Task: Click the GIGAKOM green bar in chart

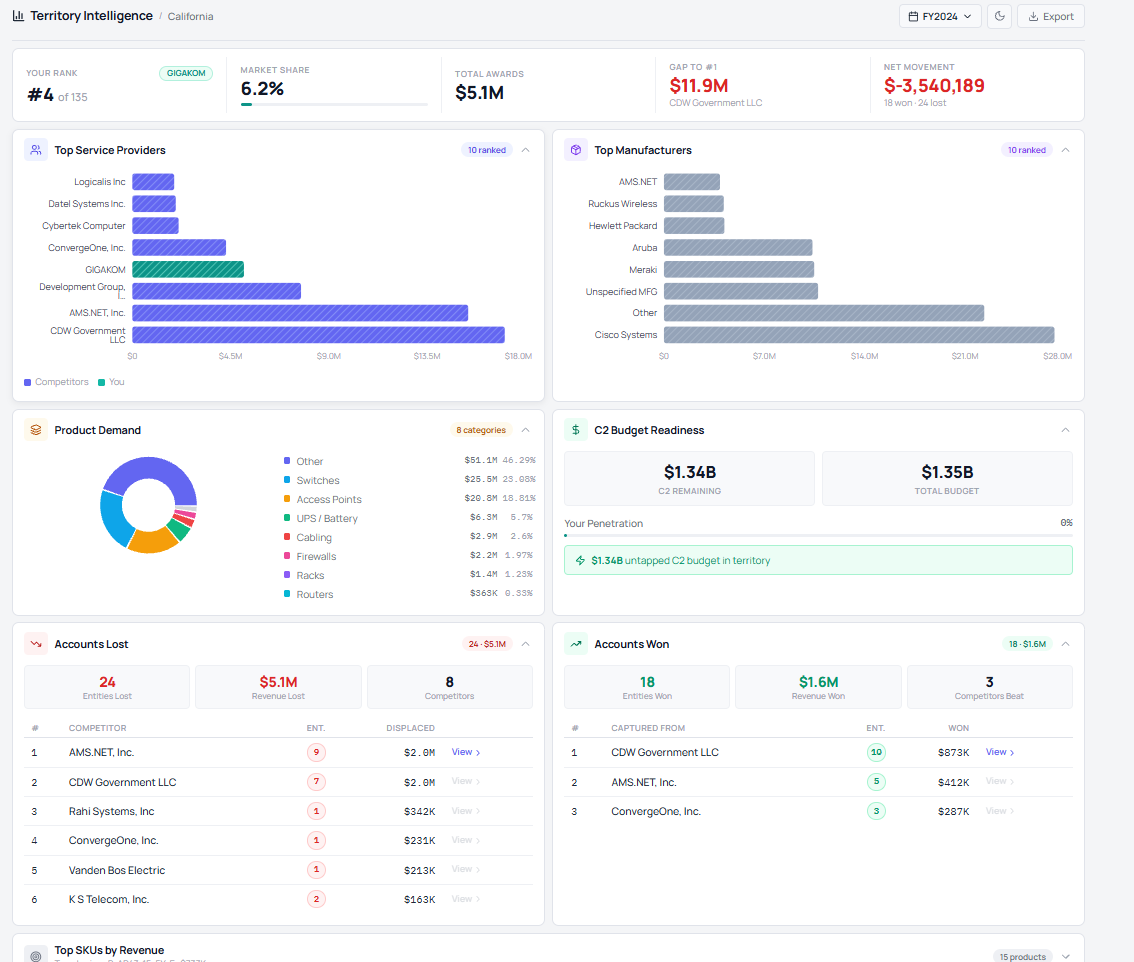Action: [188, 269]
